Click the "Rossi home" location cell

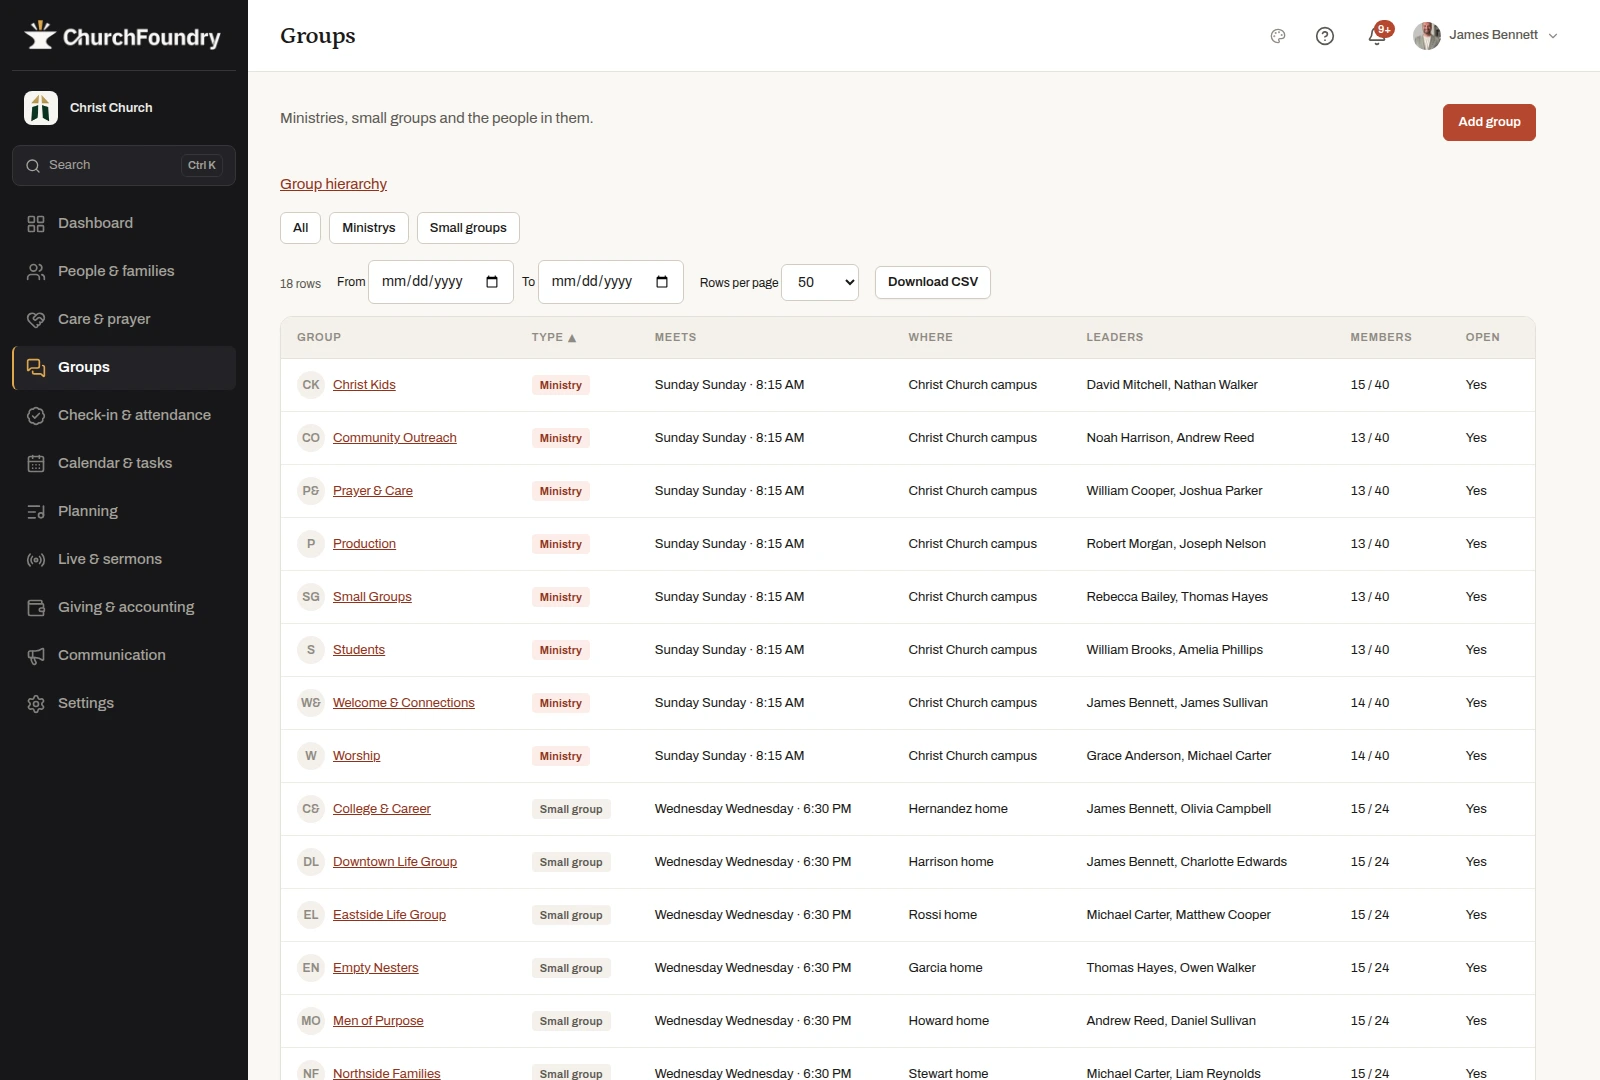[x=943, y=915]
